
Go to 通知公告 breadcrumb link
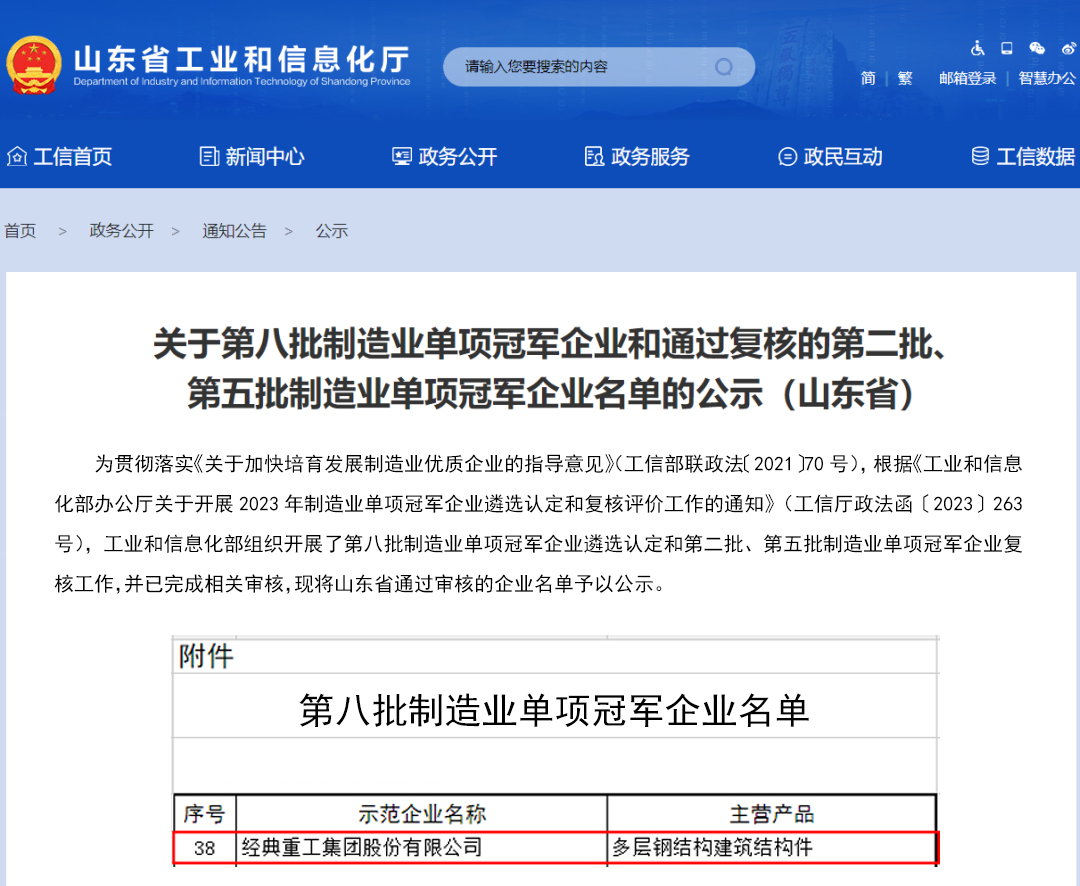point(234,231)
